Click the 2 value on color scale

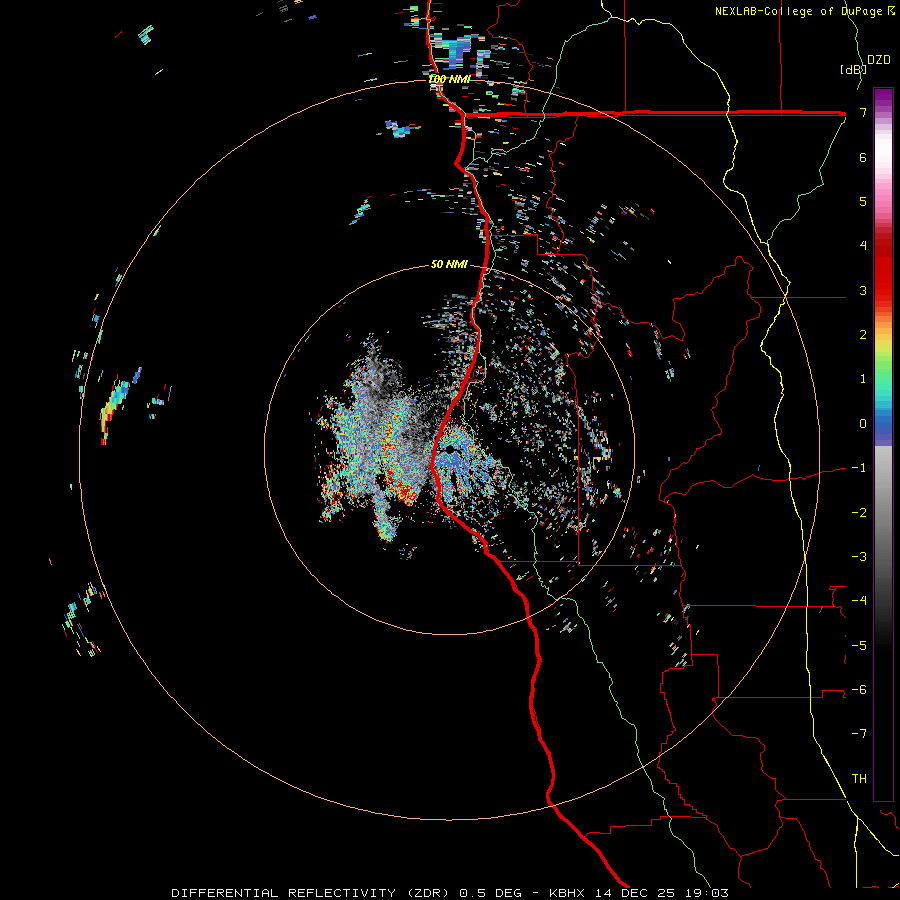click(x=863, y=335)
